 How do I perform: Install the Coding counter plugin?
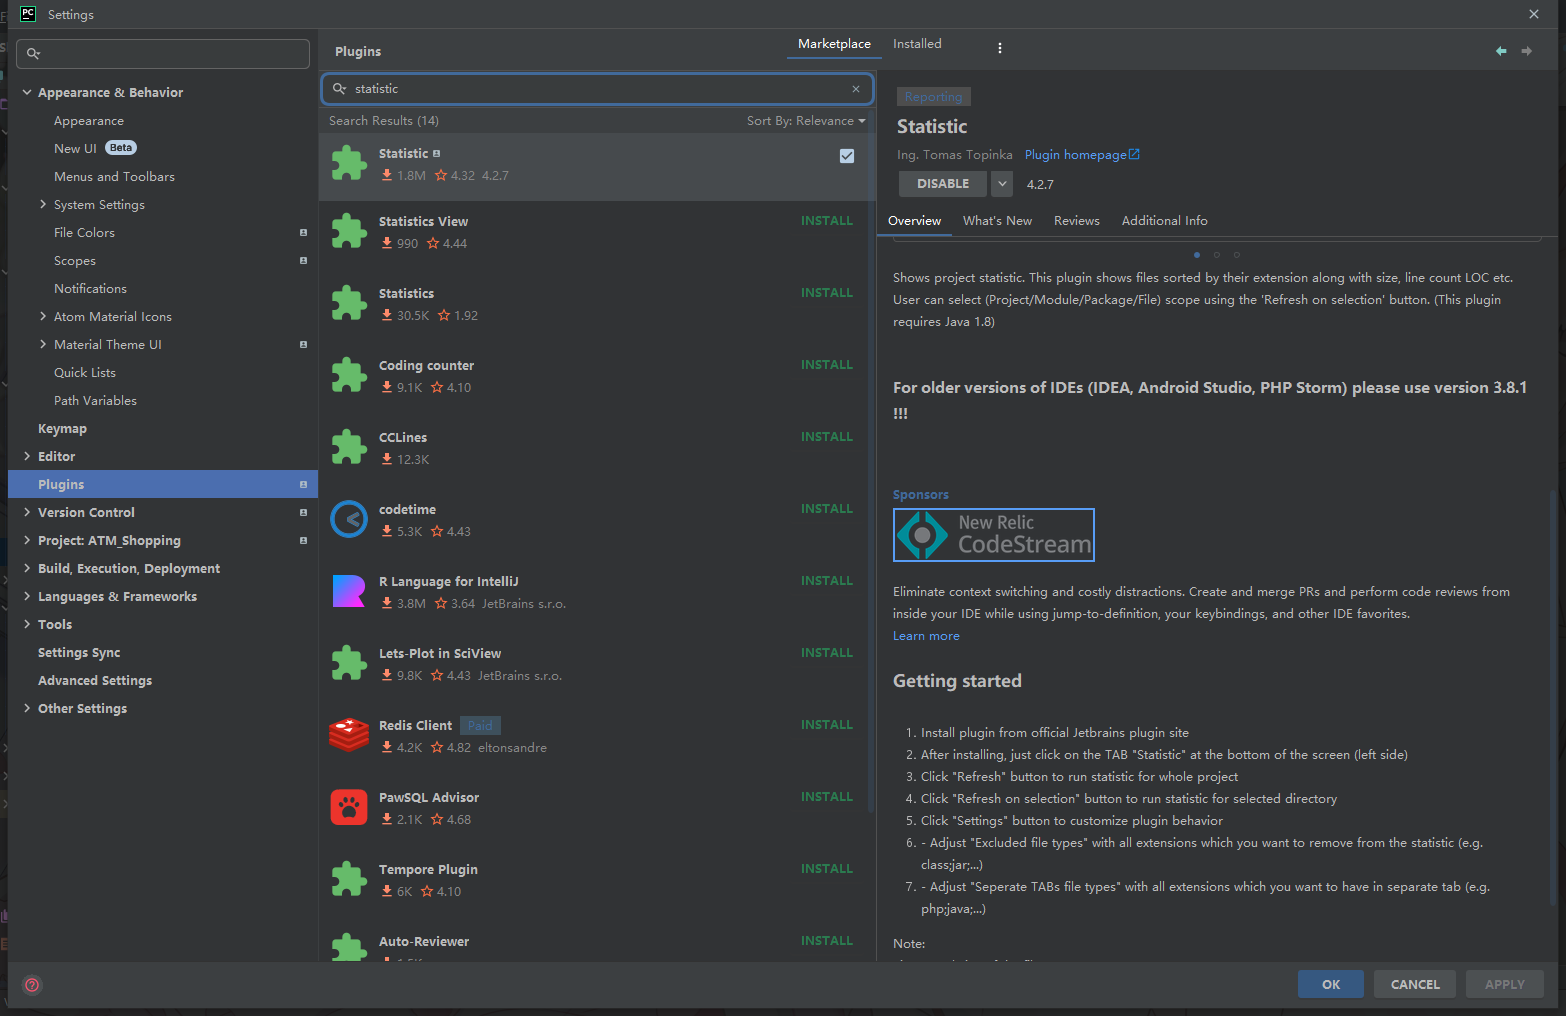[x=827, y=365]
